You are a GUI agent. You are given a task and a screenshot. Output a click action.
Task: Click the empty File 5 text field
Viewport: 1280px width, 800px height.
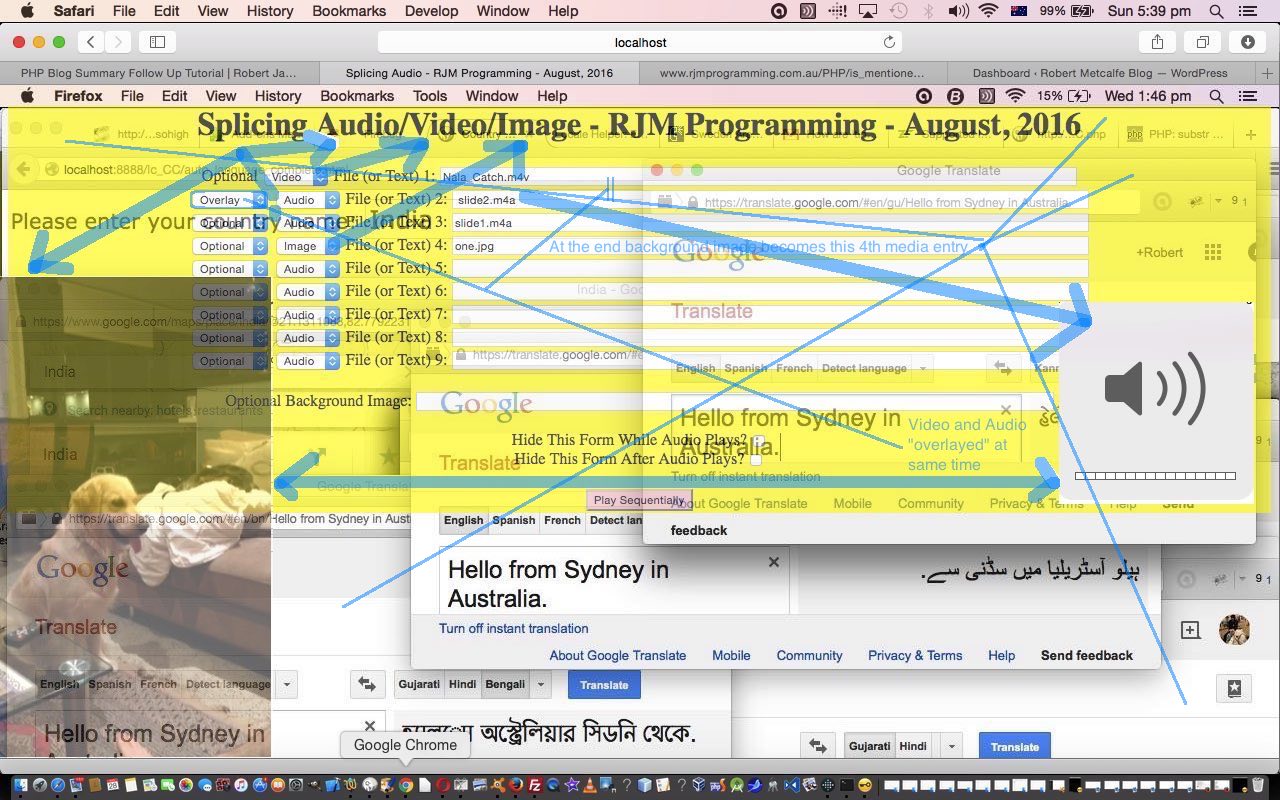(770, 269)
